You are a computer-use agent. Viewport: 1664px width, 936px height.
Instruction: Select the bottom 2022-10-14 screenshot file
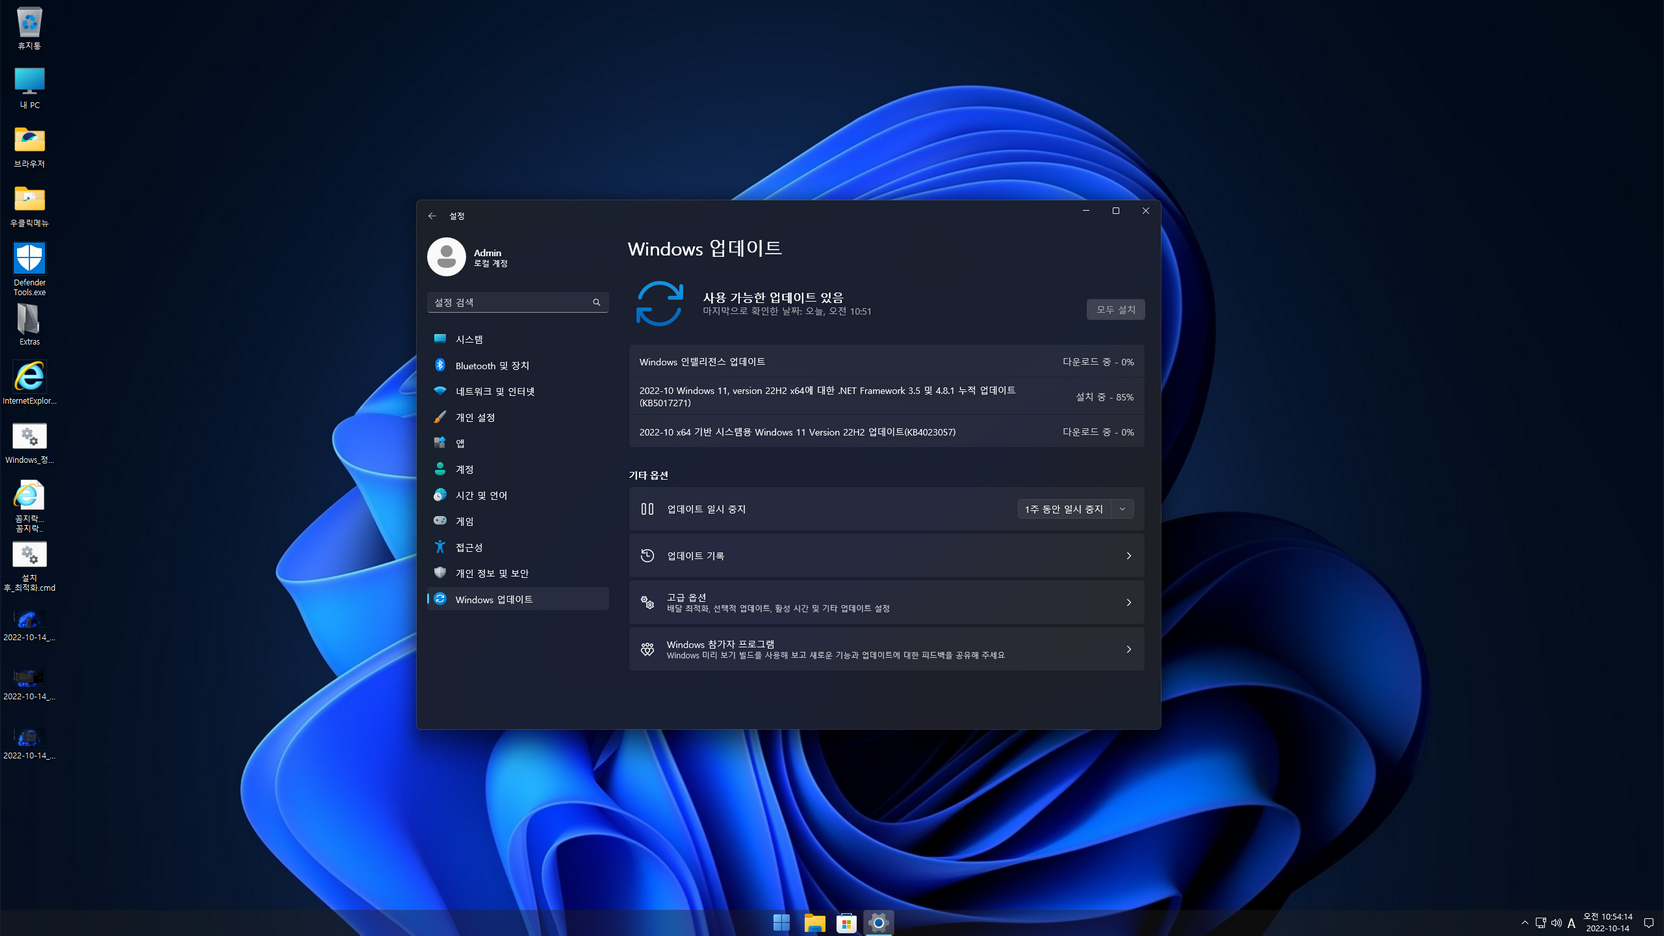point(29,744)
